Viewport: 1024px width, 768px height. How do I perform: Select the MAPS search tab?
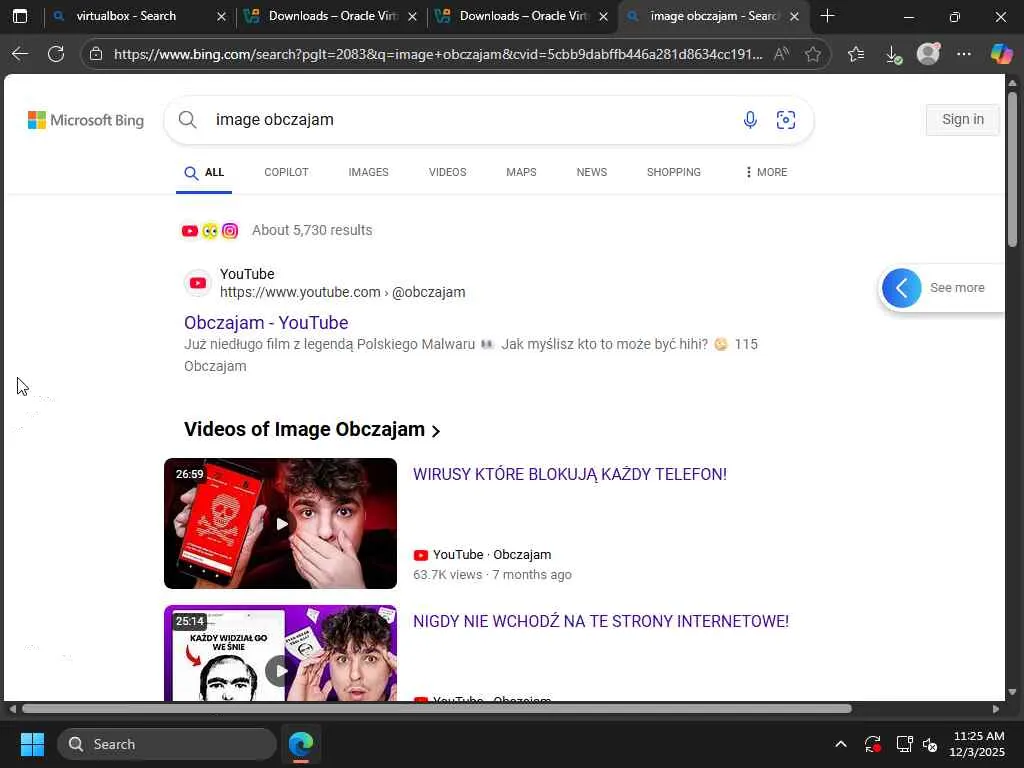521,172
